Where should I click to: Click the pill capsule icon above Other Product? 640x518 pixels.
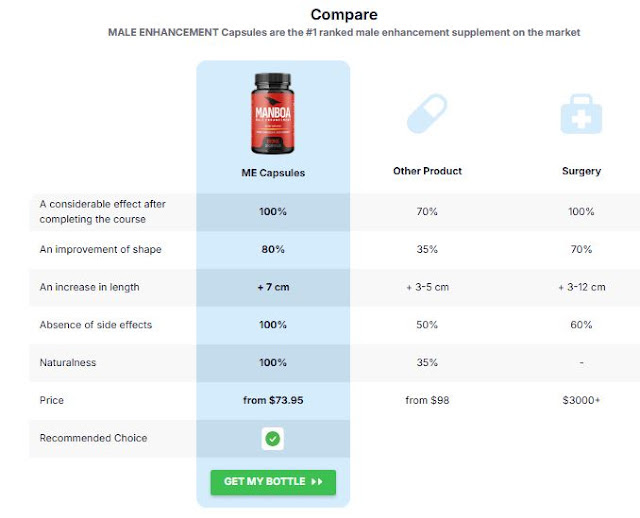[x=427, y=116]
